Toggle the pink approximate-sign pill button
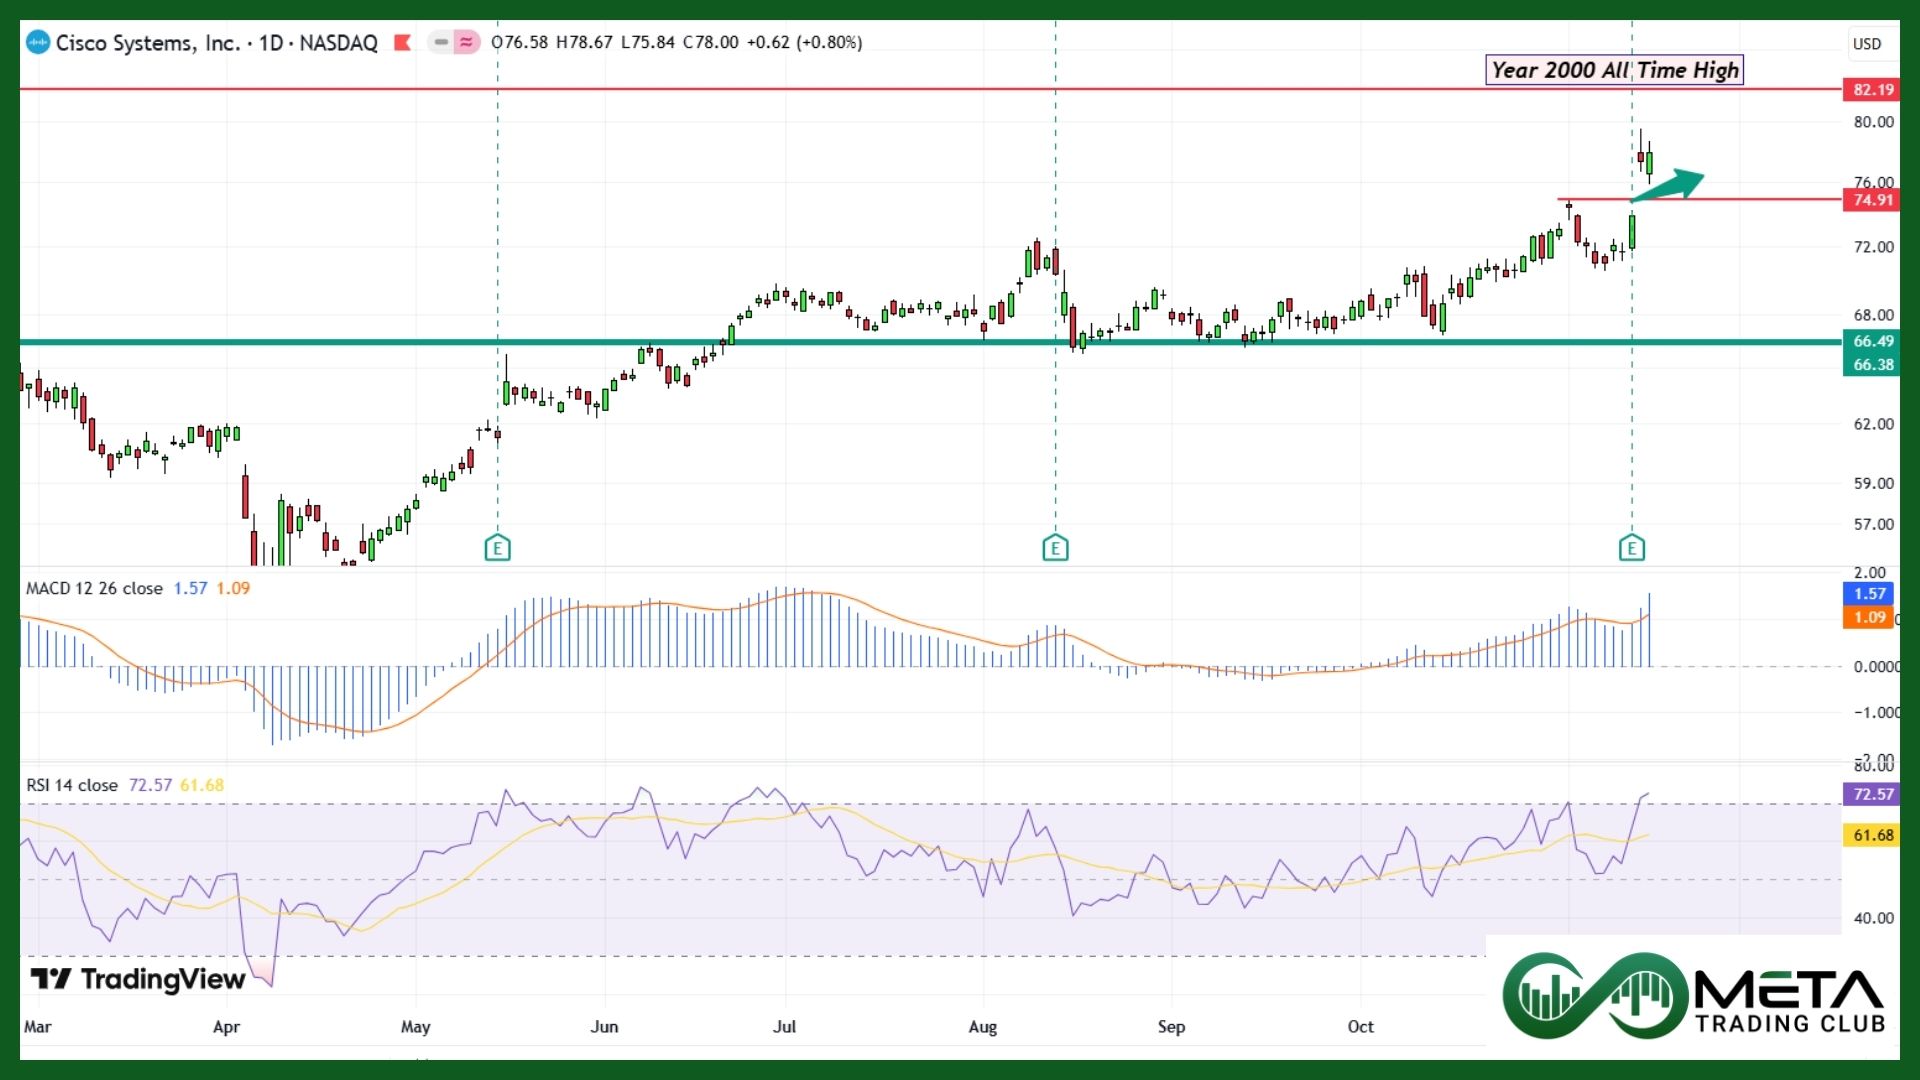 (466, 43)
